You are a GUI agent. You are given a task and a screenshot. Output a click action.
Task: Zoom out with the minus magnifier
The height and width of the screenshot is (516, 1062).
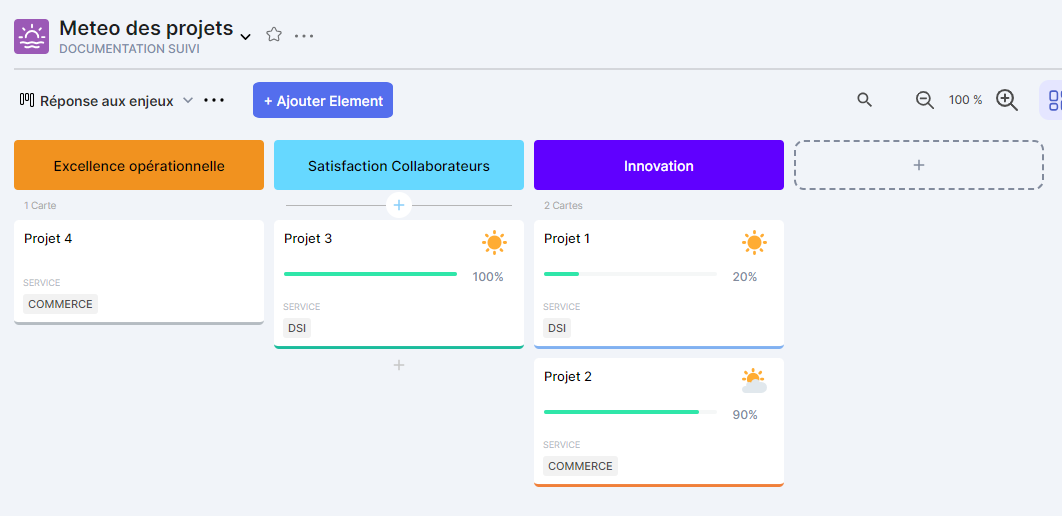(x=925, y=100)
